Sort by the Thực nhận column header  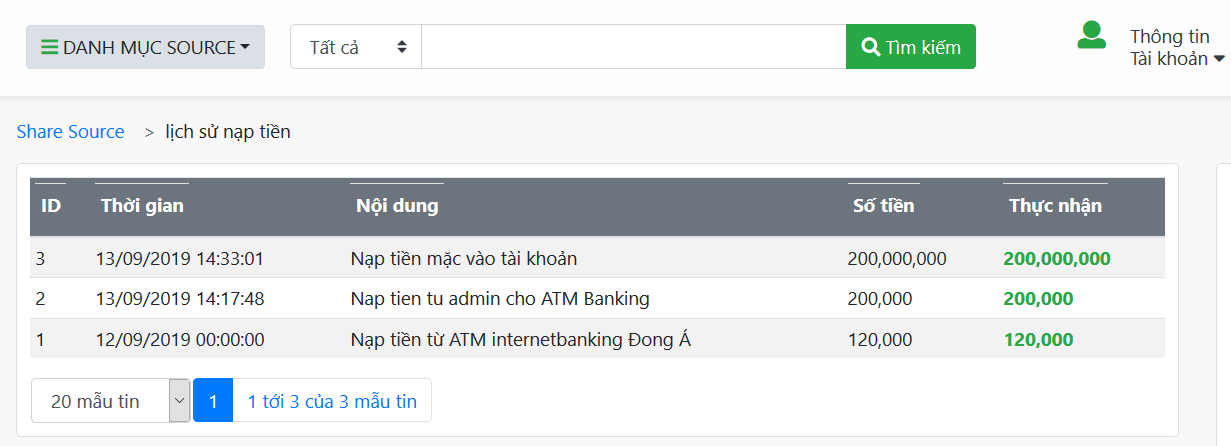pos(1056,206)
